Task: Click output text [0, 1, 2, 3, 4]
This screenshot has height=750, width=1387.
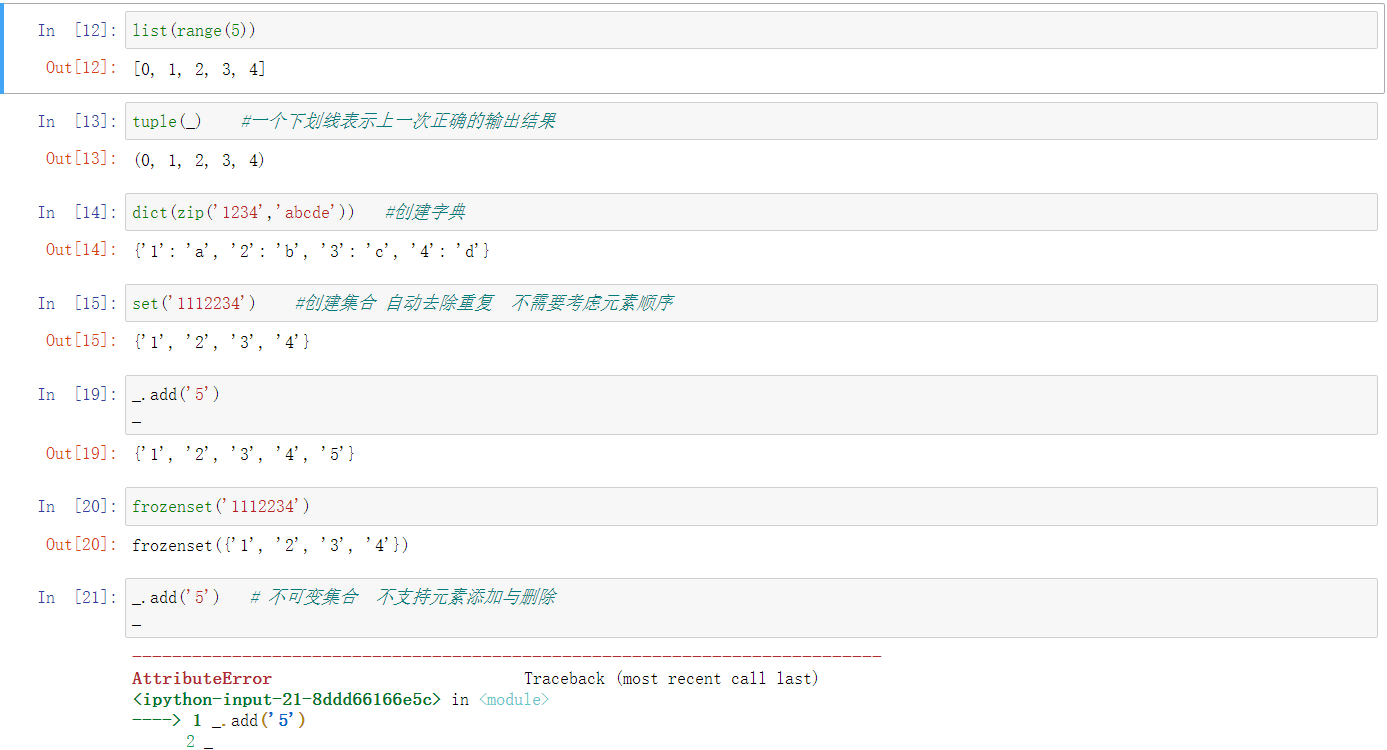Action: click(x=199, y=70)
